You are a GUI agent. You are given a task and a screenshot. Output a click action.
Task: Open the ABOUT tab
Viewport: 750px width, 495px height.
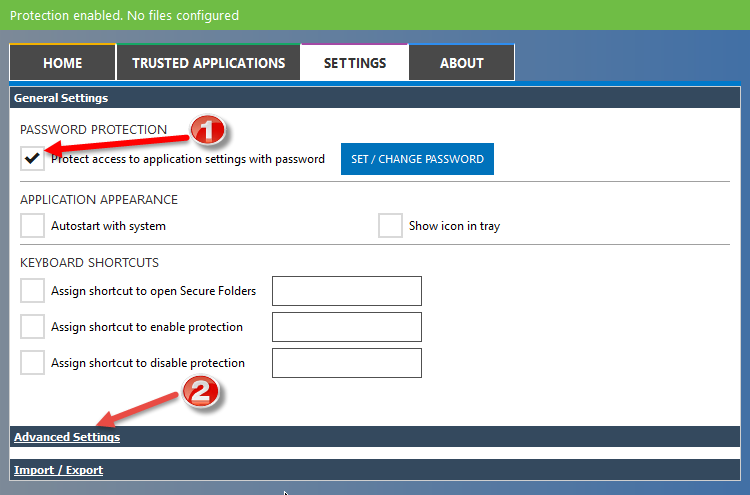[462, 63]
